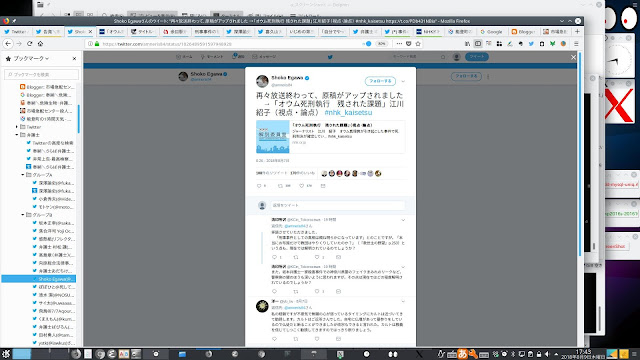The width and height of the screenshot is (640, 360).
Task: Click the background フォローする button on the profile bar
Action: (466, 76)
